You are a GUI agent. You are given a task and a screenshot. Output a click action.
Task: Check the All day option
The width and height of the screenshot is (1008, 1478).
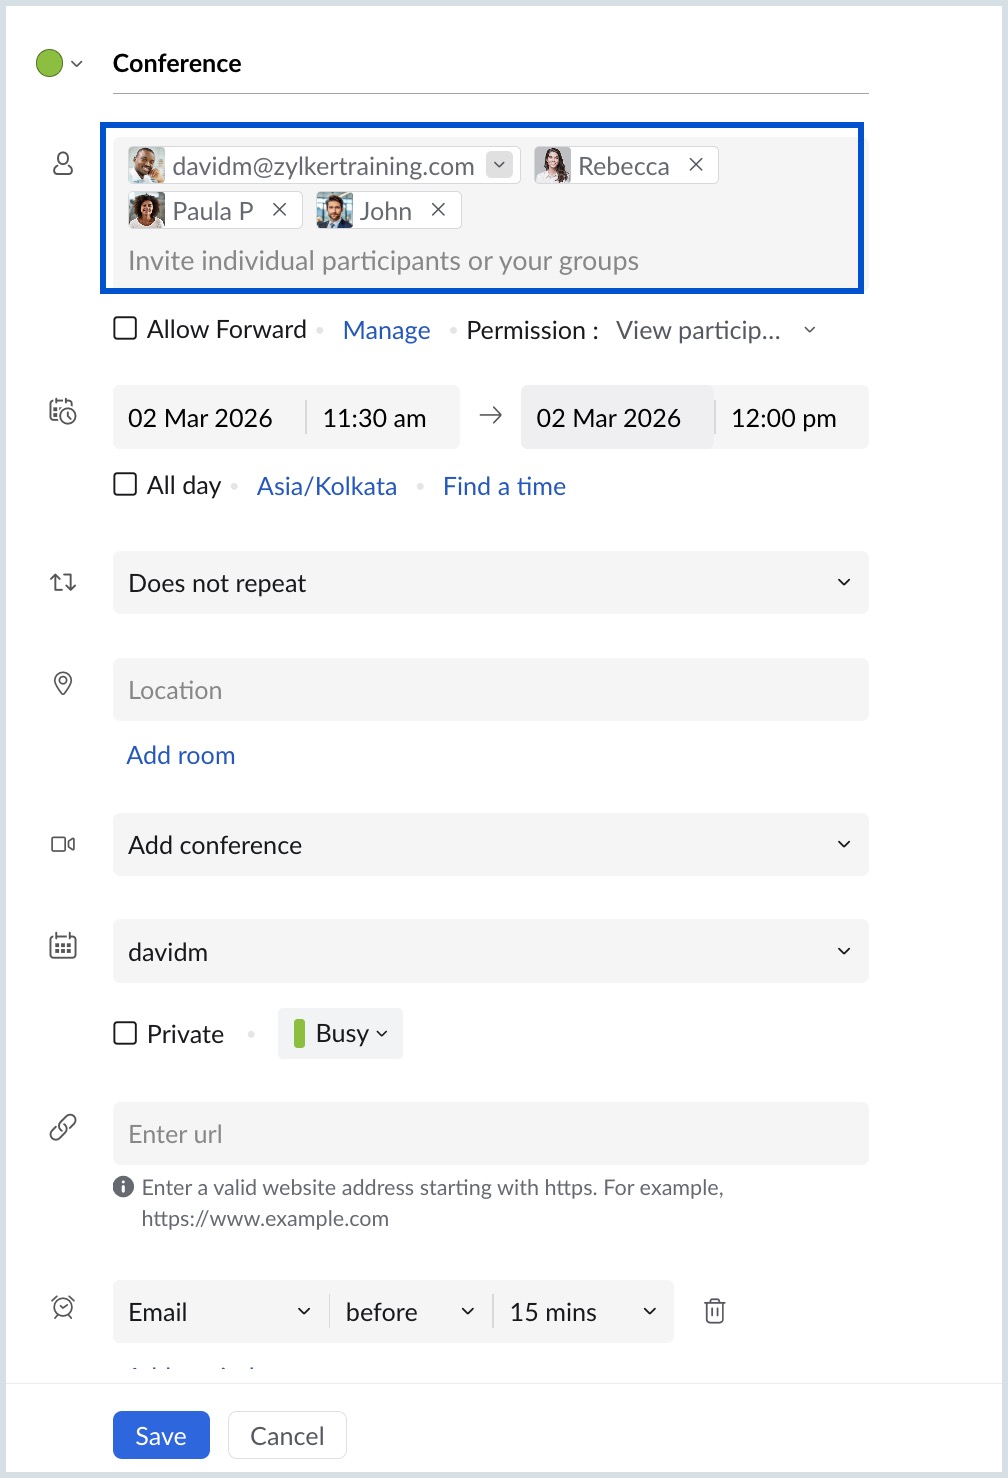click(125, 484)
